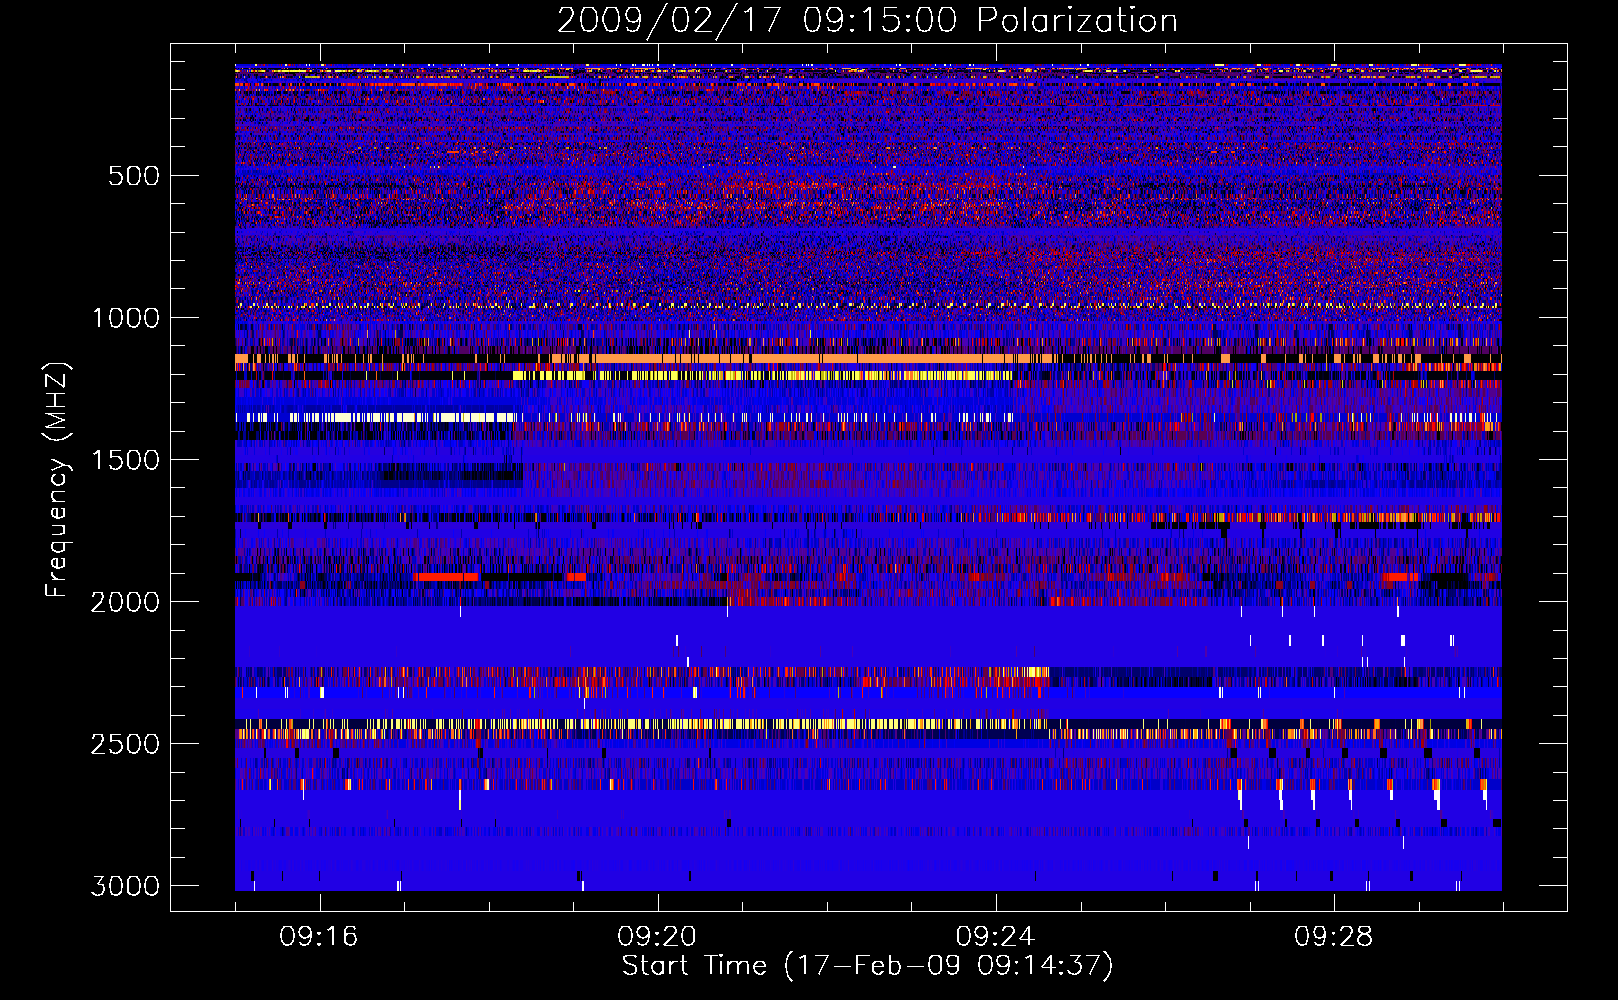Click the "500" frequency tick label

134,176
